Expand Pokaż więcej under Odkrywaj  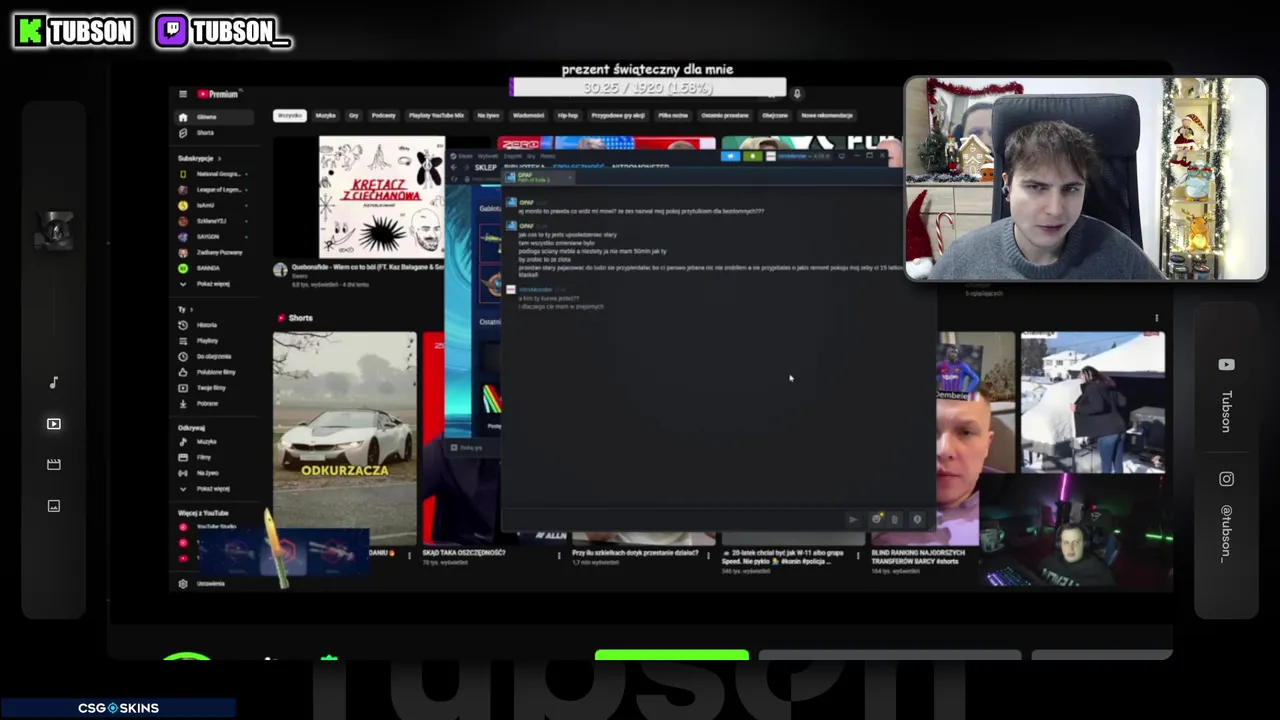tap(206, 488)
